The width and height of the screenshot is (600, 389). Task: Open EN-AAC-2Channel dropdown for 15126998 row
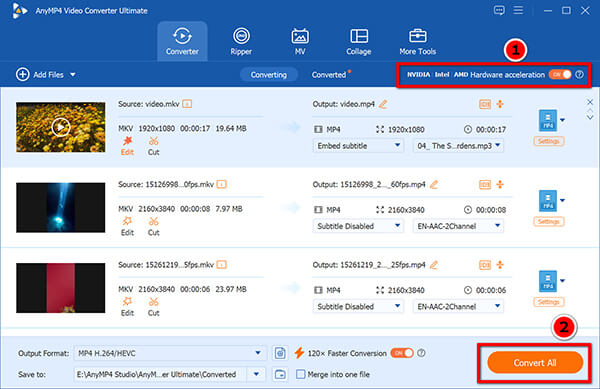(458, 226)
